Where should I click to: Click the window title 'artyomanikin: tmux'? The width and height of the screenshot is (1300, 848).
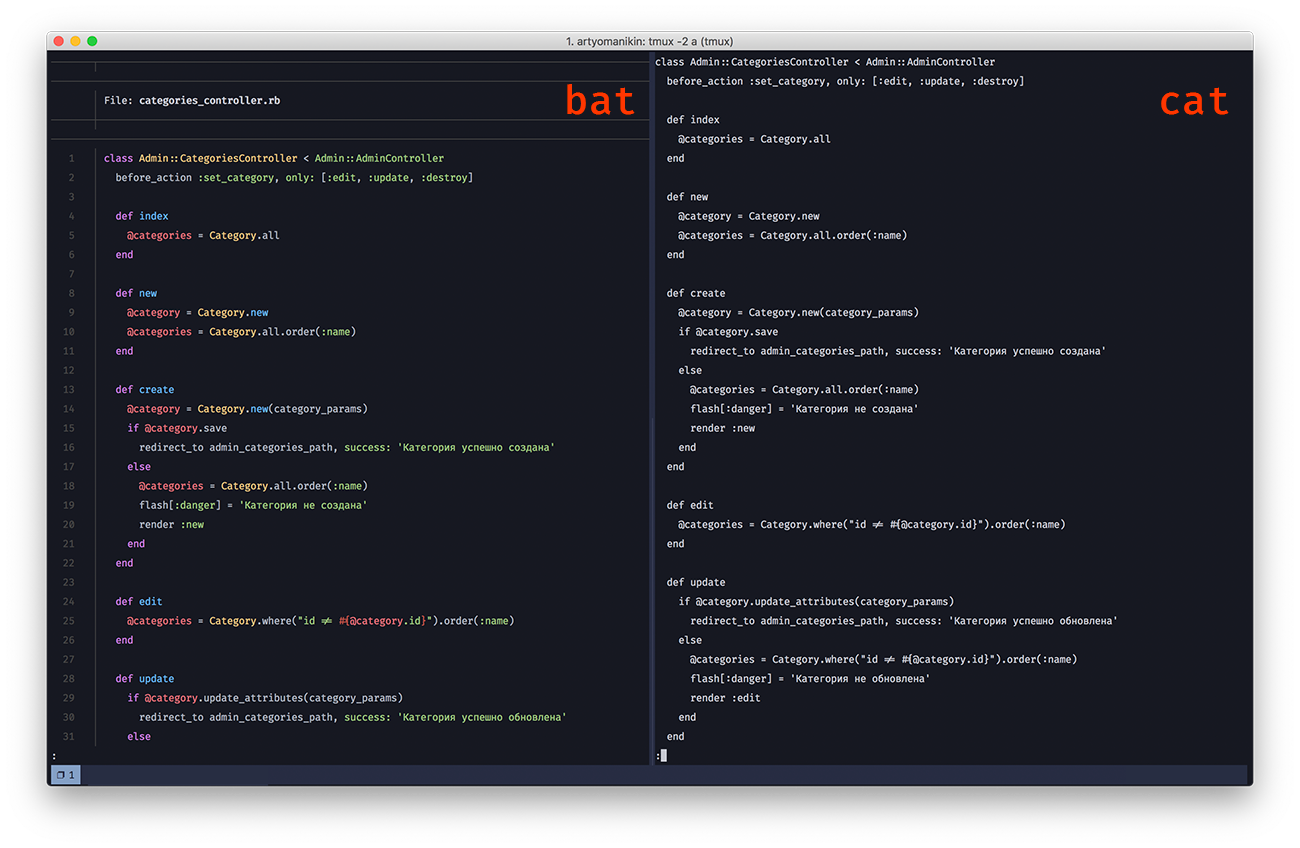[x=649, y=41]
